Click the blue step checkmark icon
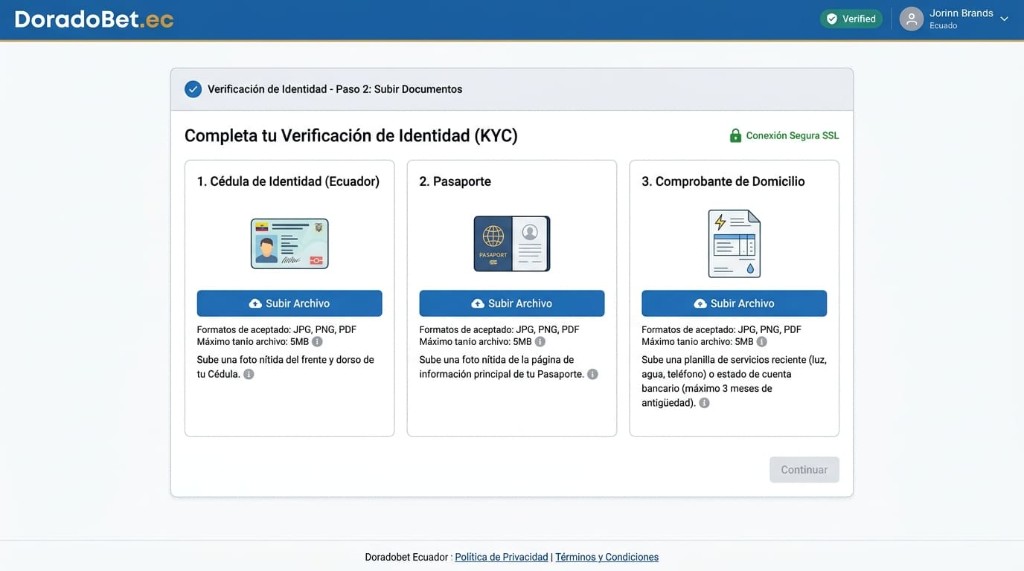 pyautogui.click(x=193, y=89)
